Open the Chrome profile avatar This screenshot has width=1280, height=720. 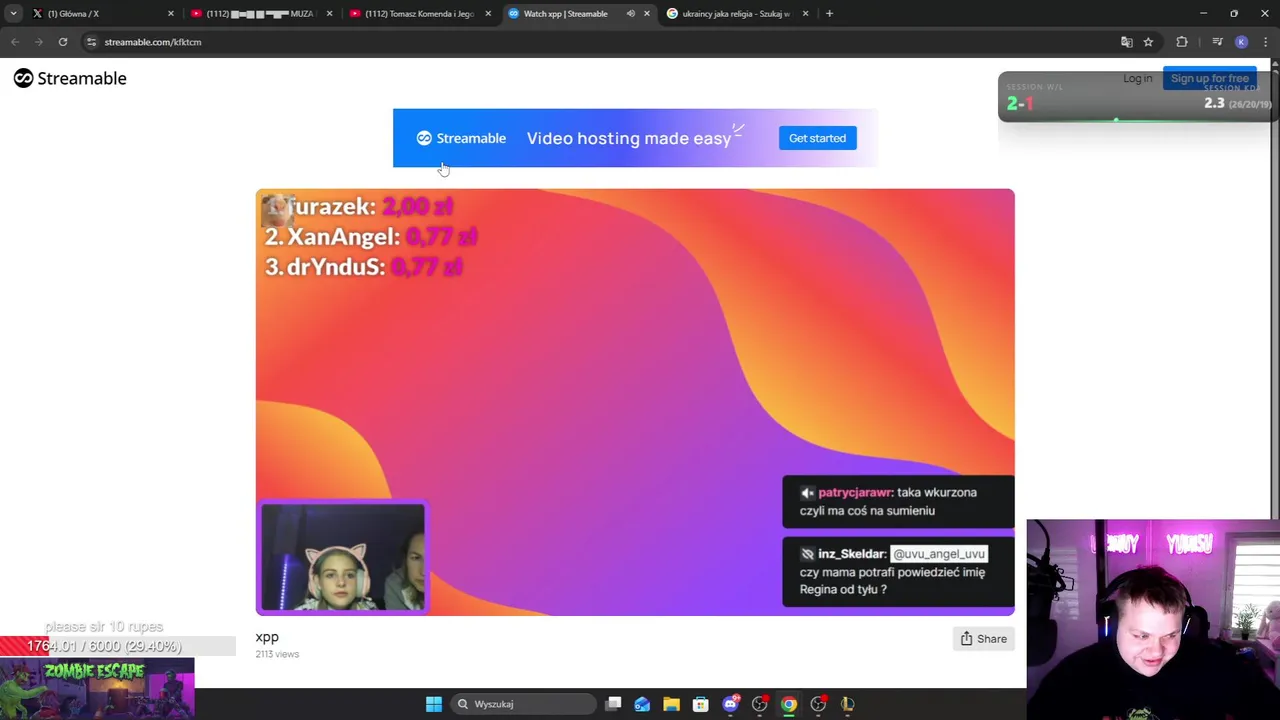point(1241,42)
